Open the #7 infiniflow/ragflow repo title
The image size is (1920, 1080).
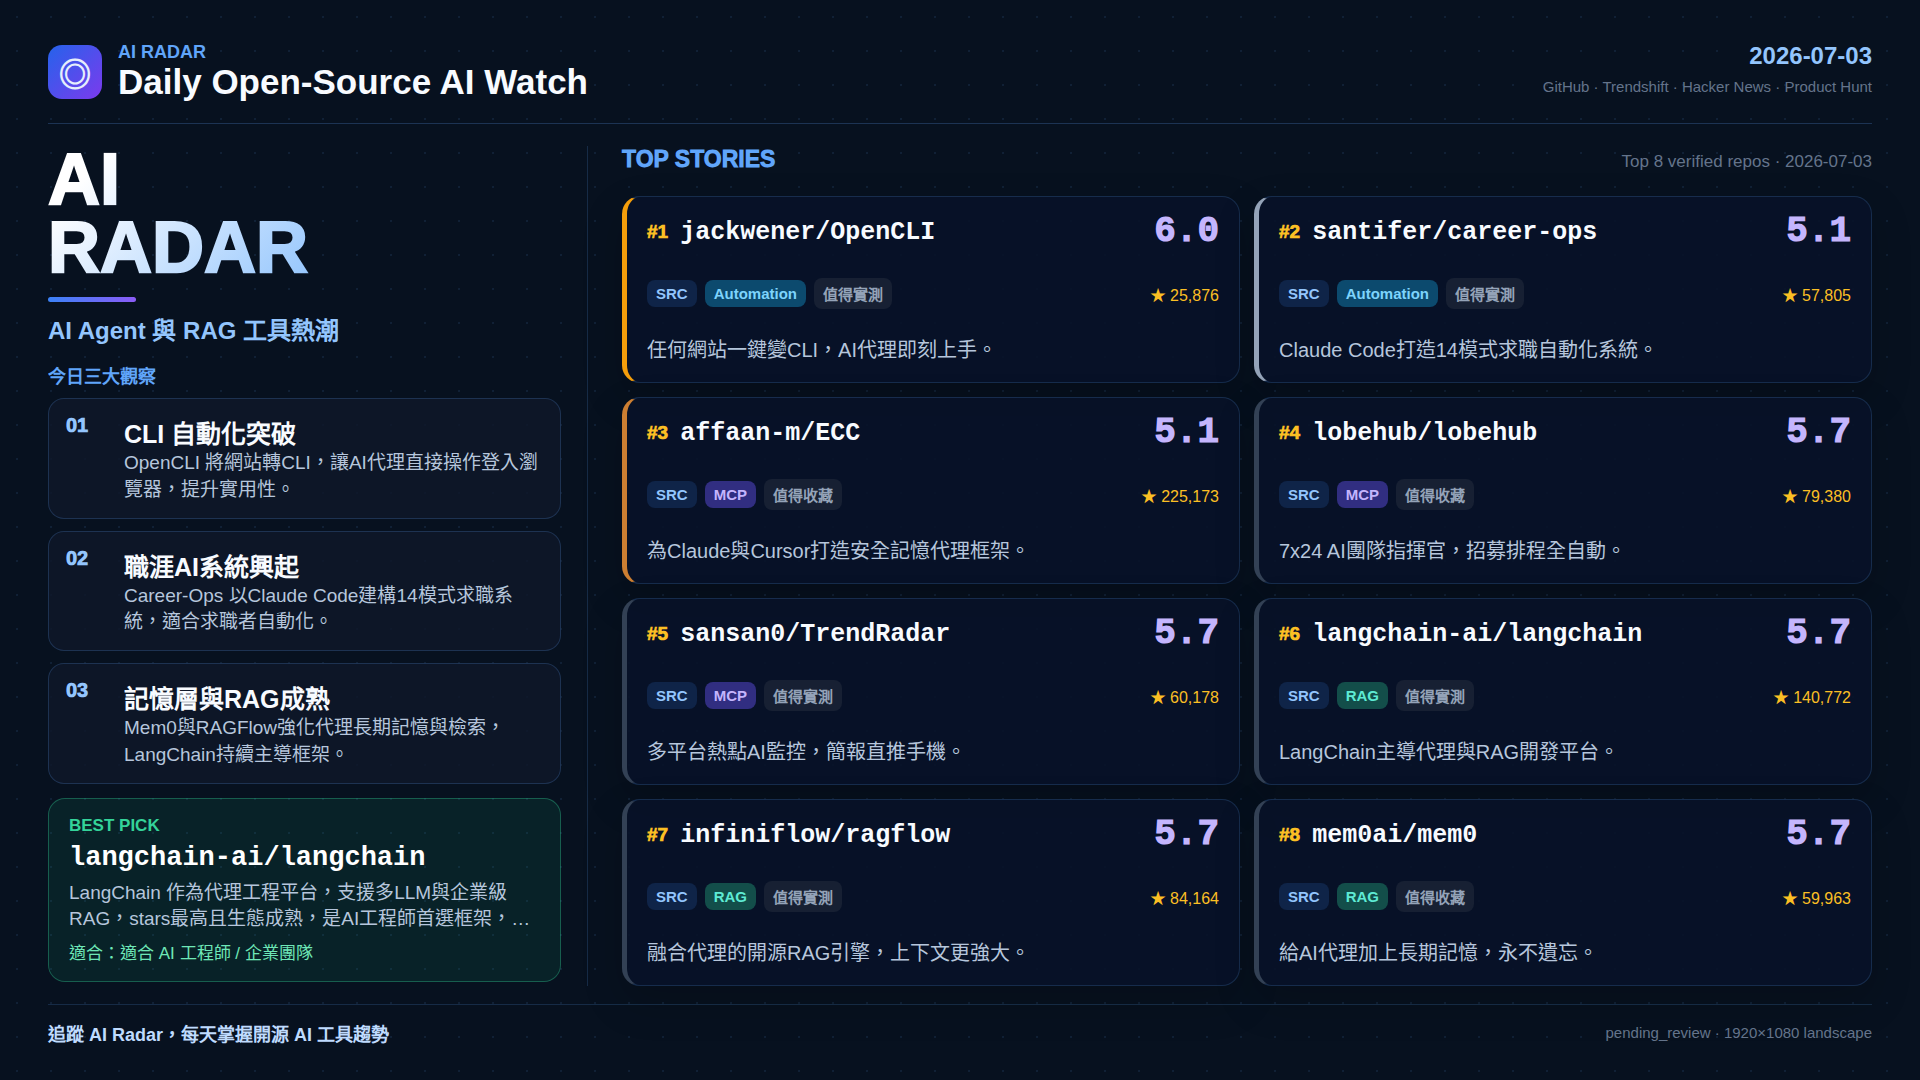pyautogui.click(x=815, y=834)
